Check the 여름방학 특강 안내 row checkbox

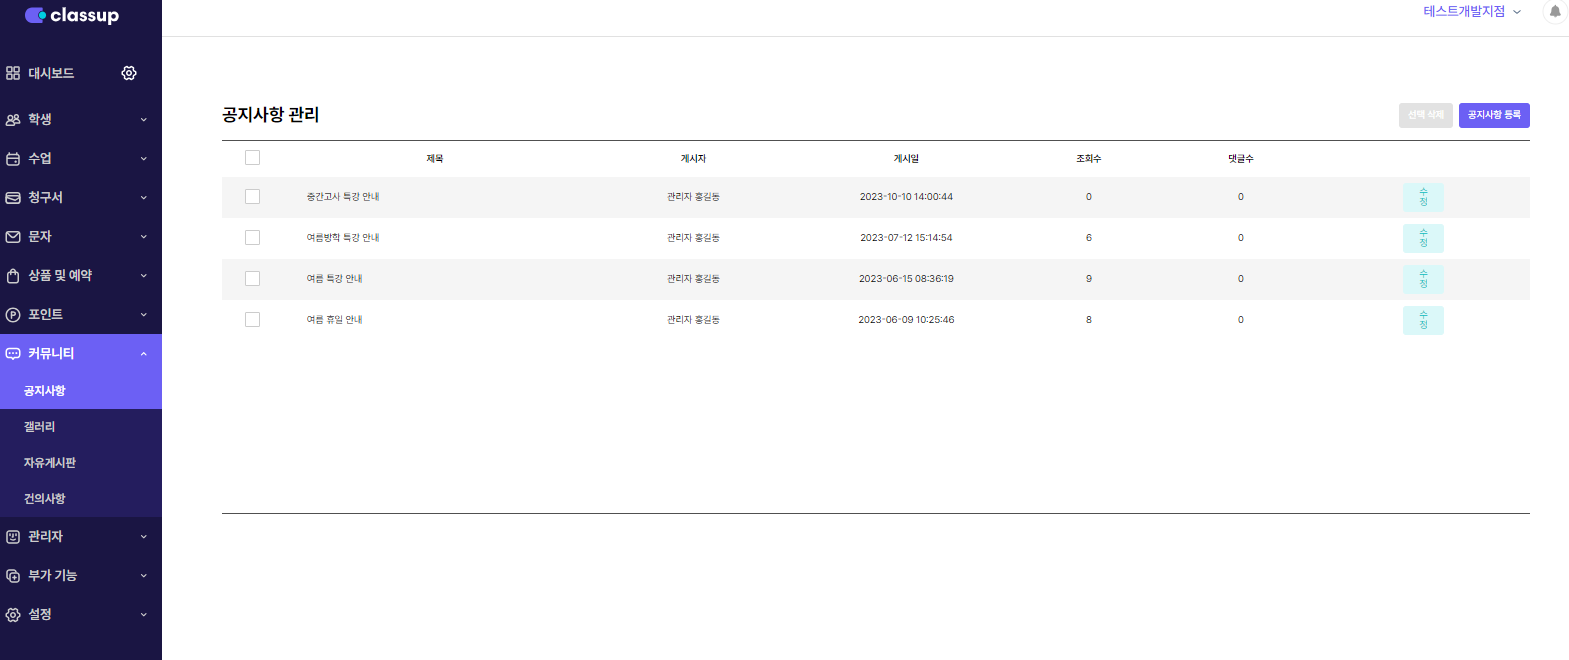tap(252, 238)
